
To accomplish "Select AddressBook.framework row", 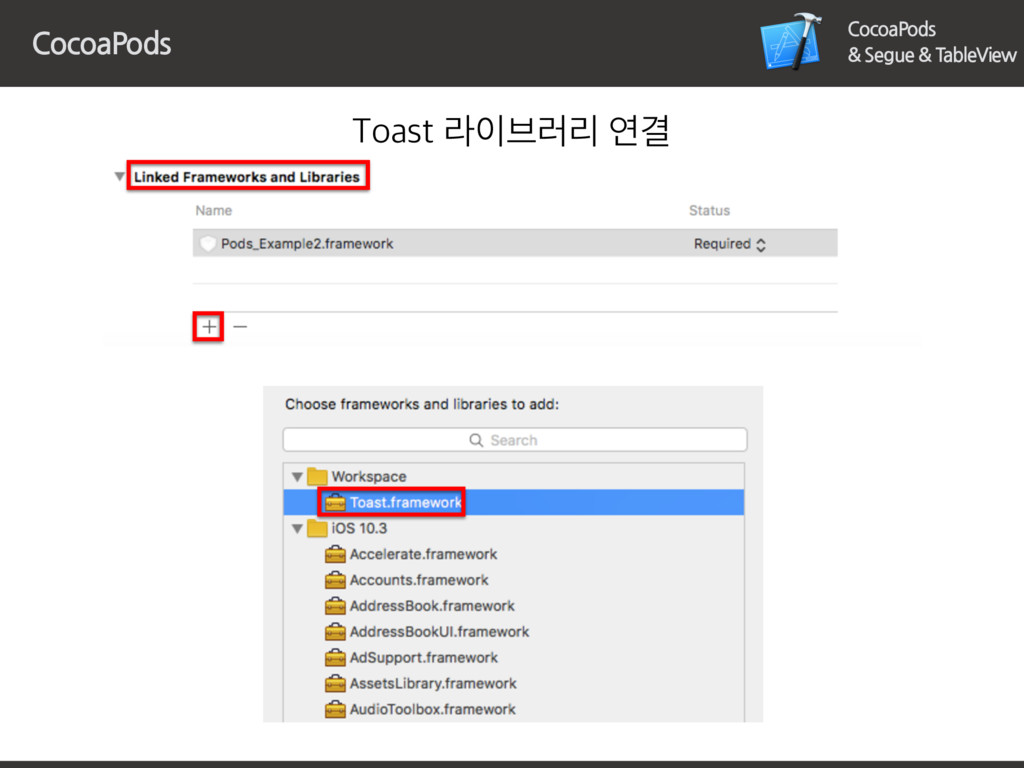I will tap(514, 606).
